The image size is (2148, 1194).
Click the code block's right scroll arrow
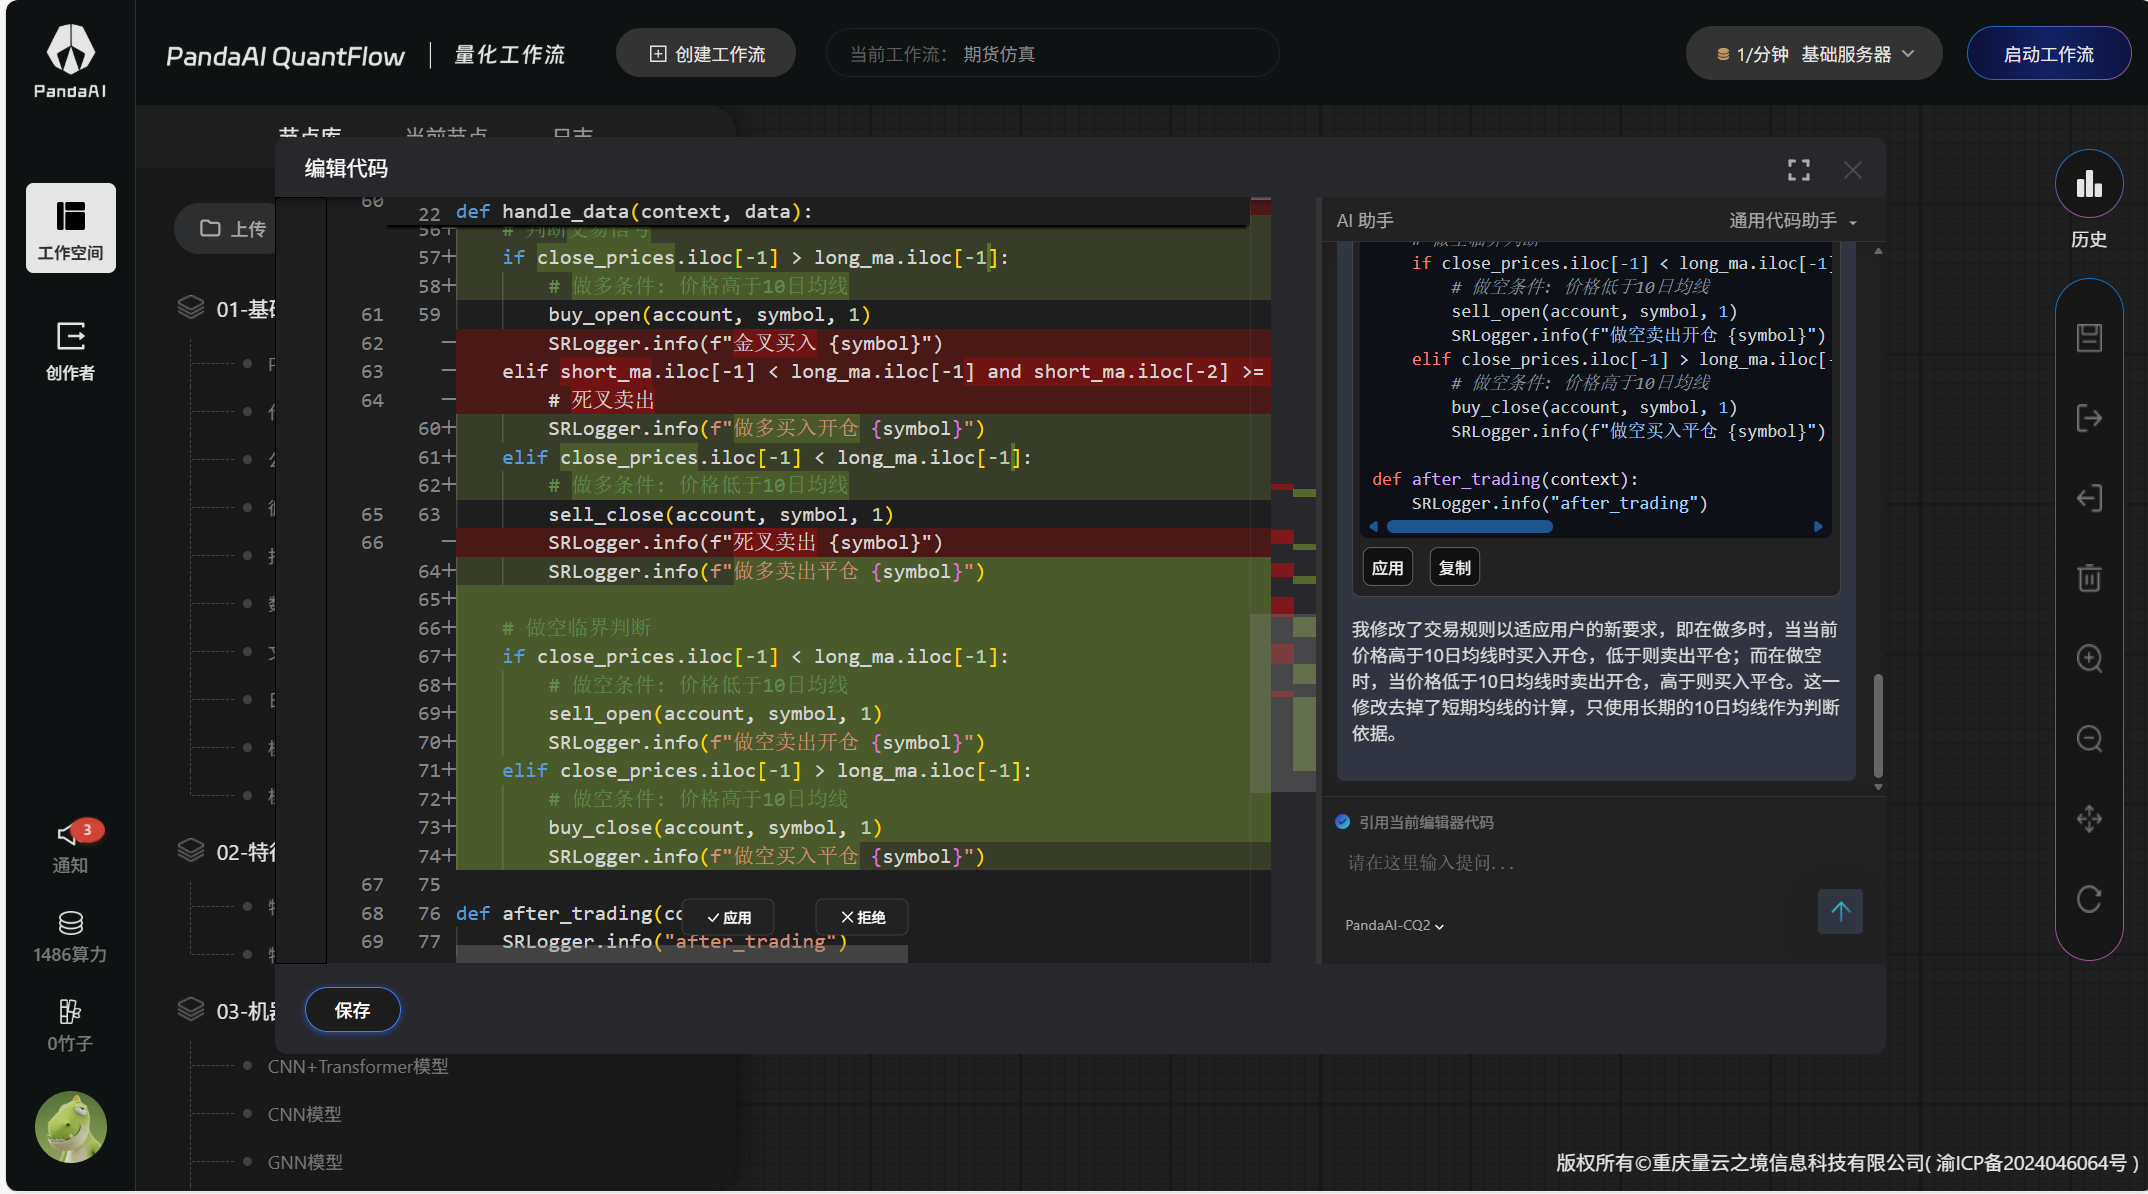[1818, 527]
